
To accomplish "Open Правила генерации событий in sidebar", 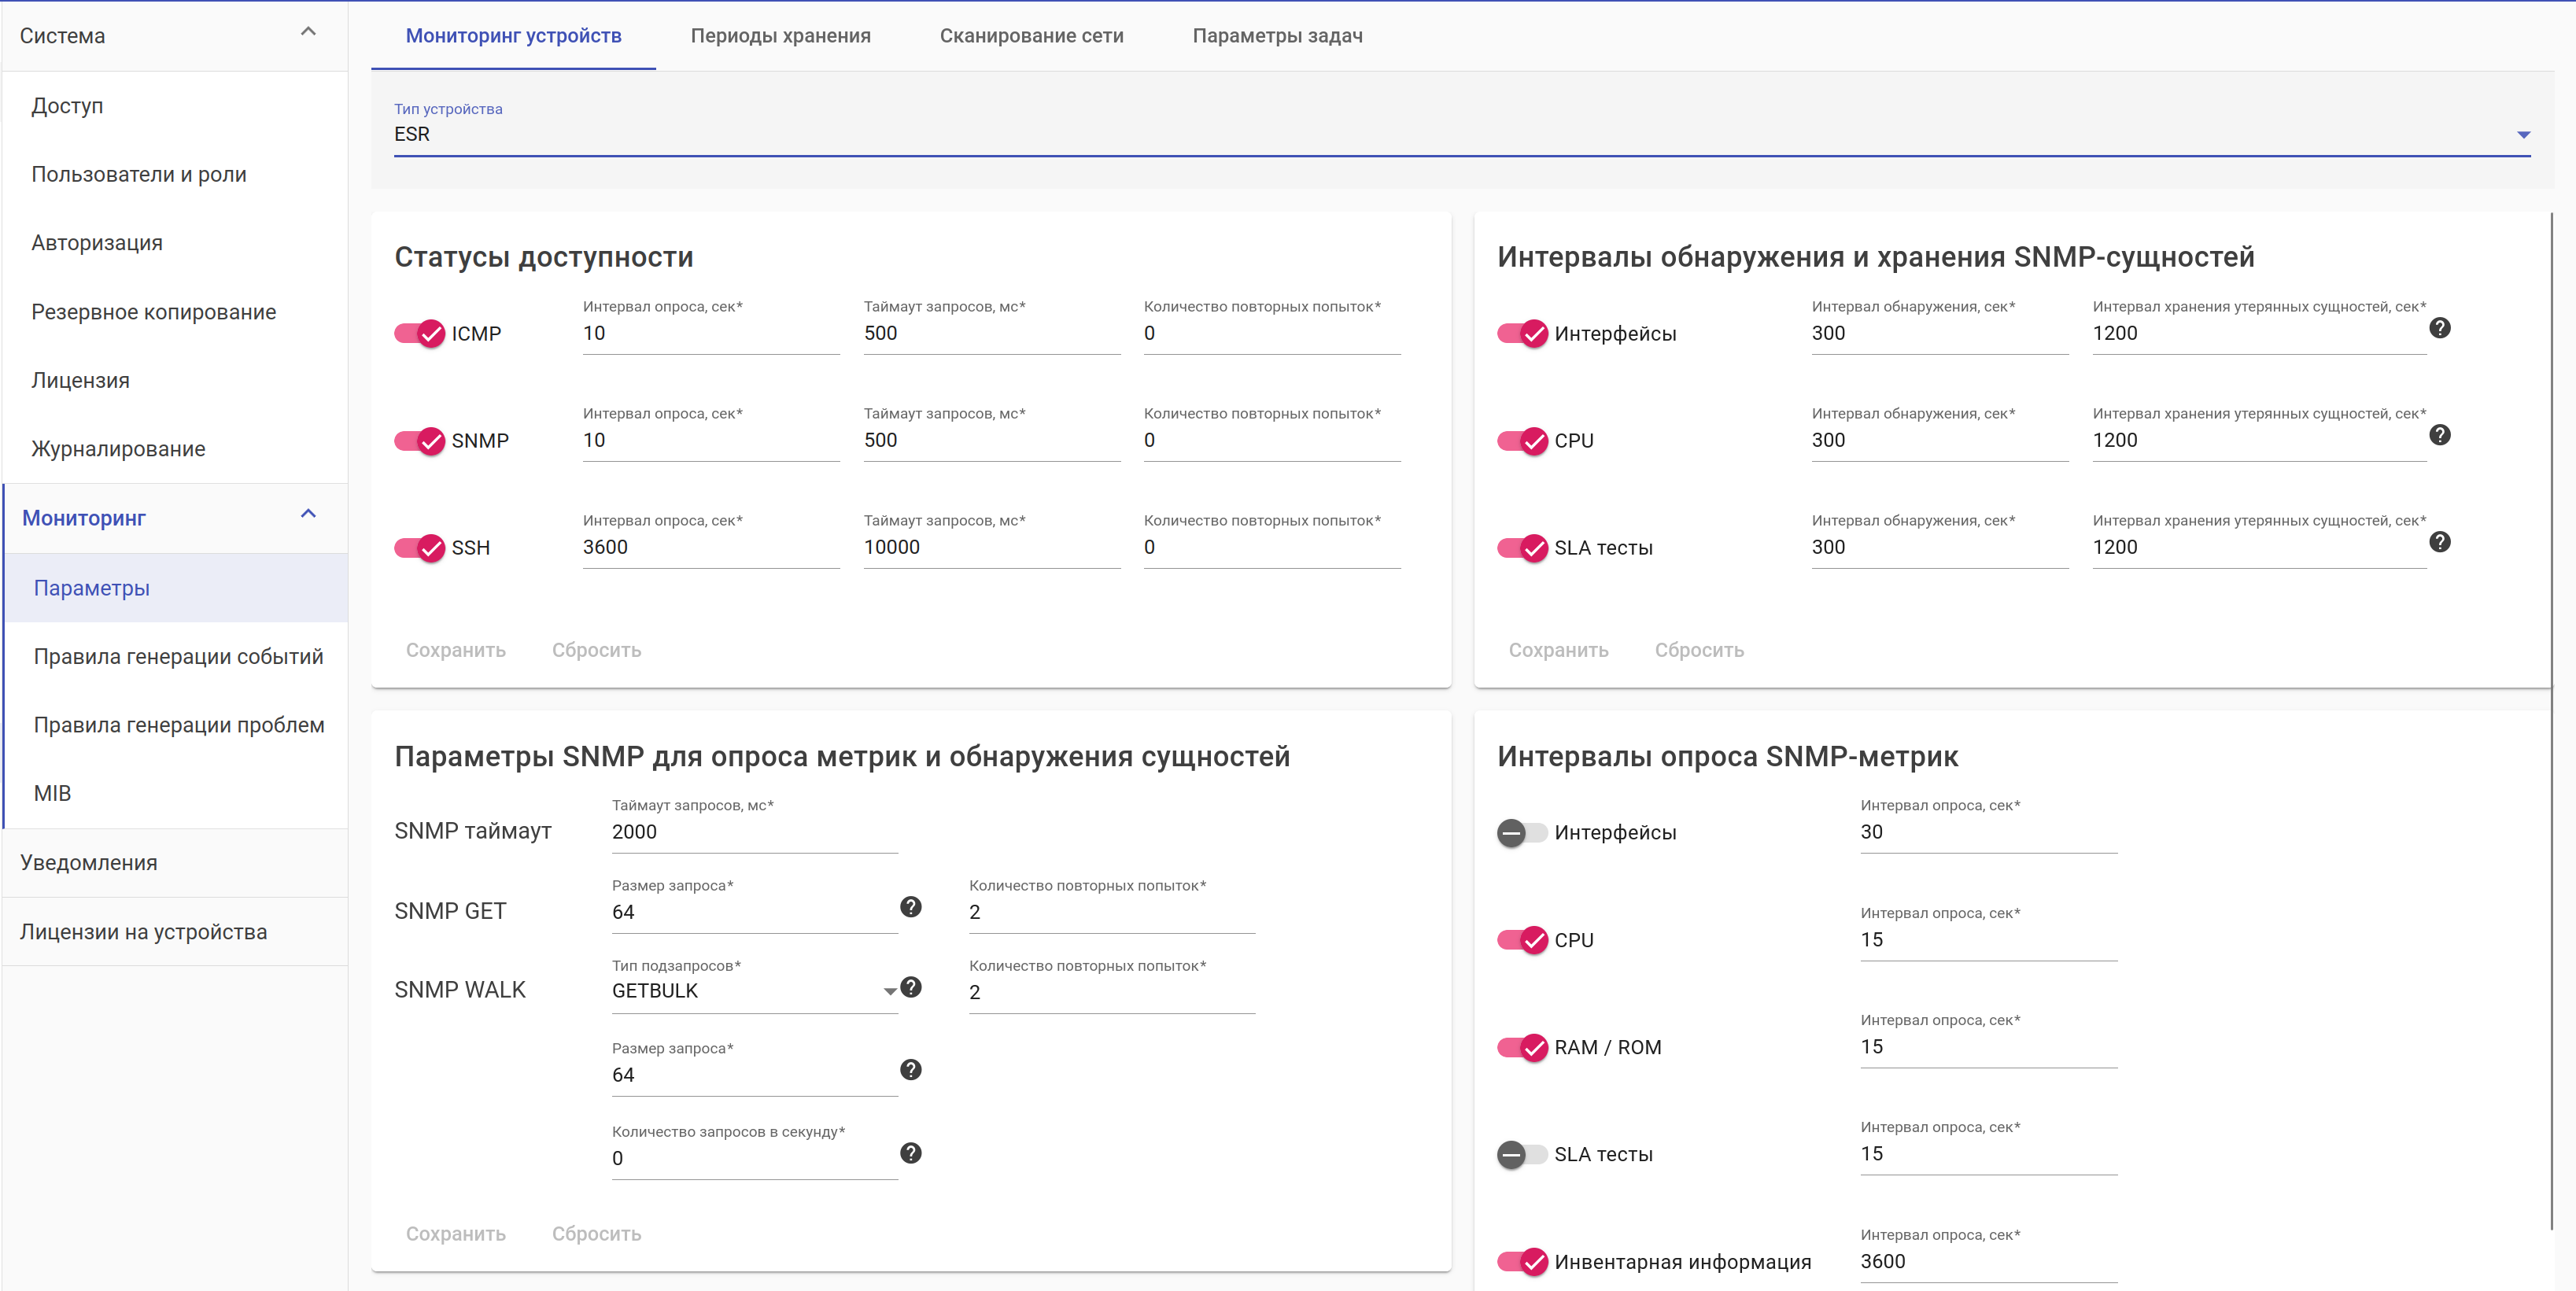I will 178,656.
